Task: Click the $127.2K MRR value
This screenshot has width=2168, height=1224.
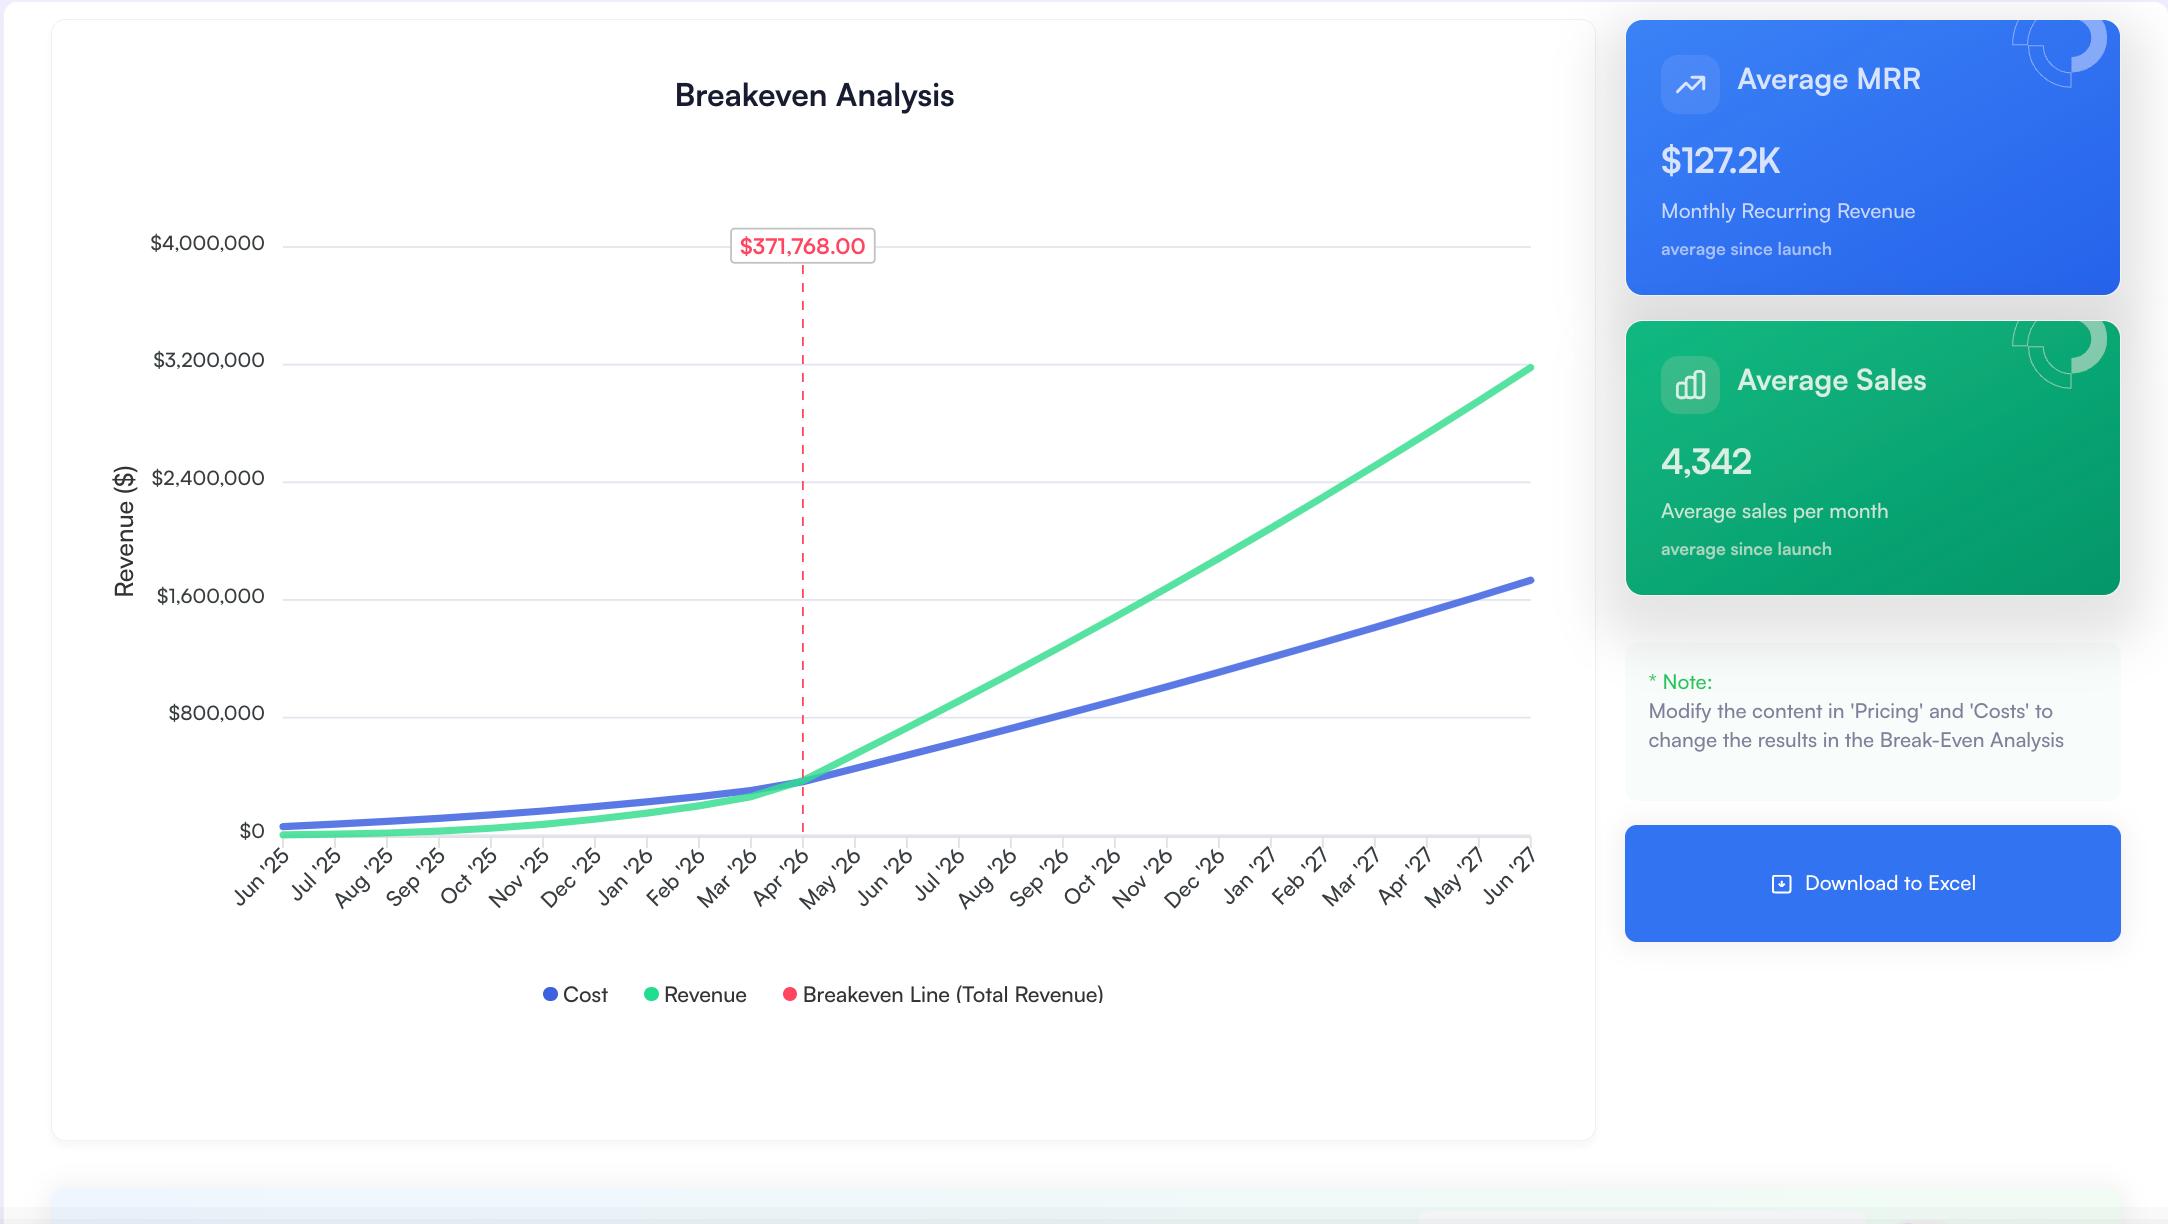Action: (1720, 161)
